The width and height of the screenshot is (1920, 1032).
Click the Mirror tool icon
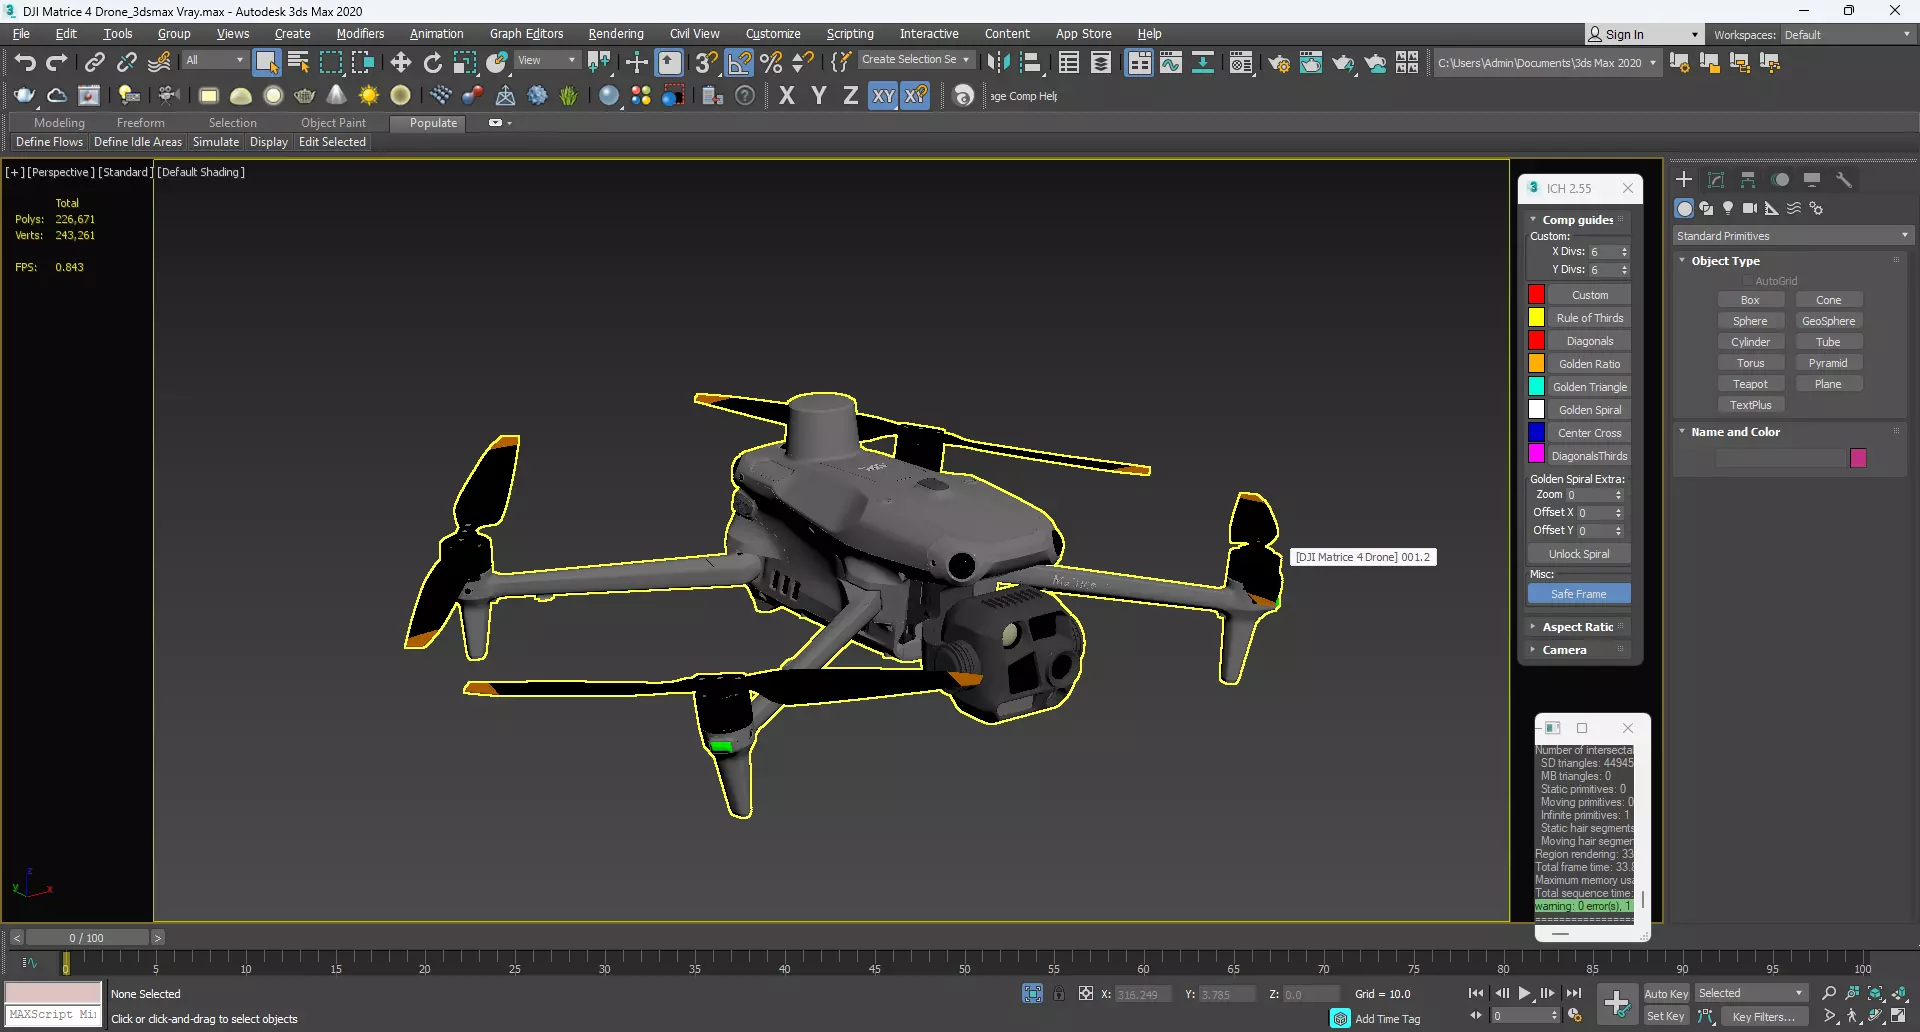pyautogui.click(x=998, y=62)
